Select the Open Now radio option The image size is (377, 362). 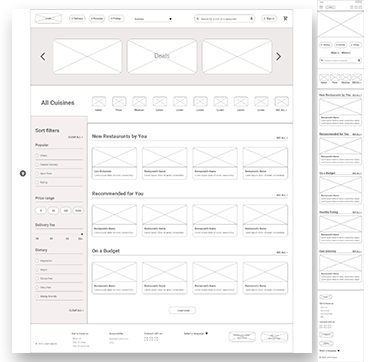pyautogui.click(x=37, y=173)
